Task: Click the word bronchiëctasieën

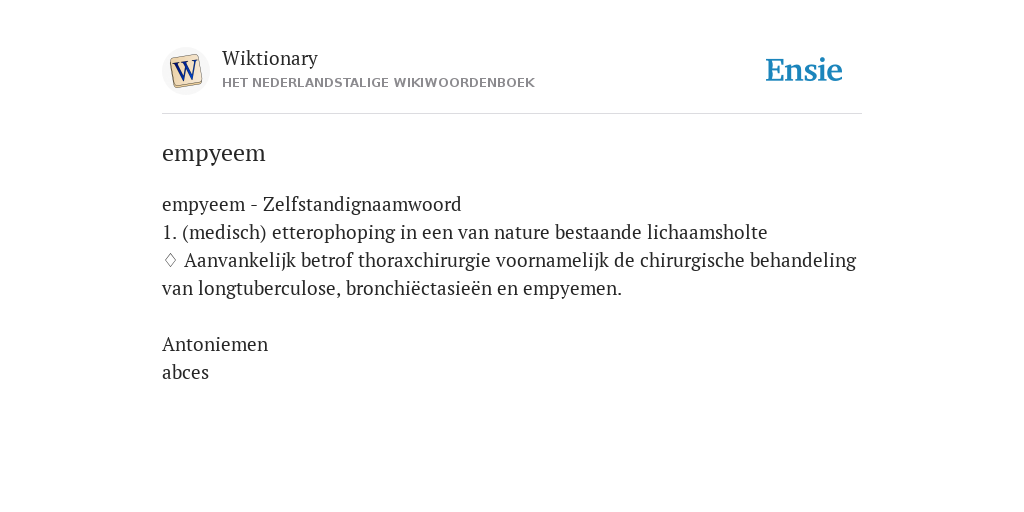Action: 419,289
